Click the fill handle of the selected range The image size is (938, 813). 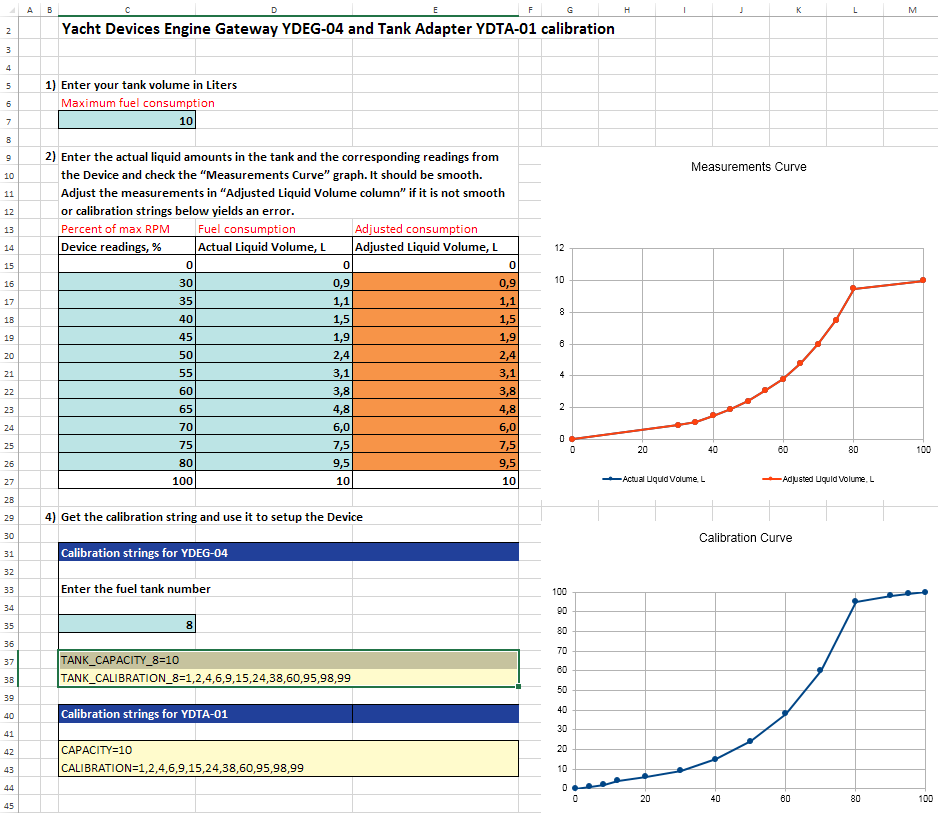point(518,686)
